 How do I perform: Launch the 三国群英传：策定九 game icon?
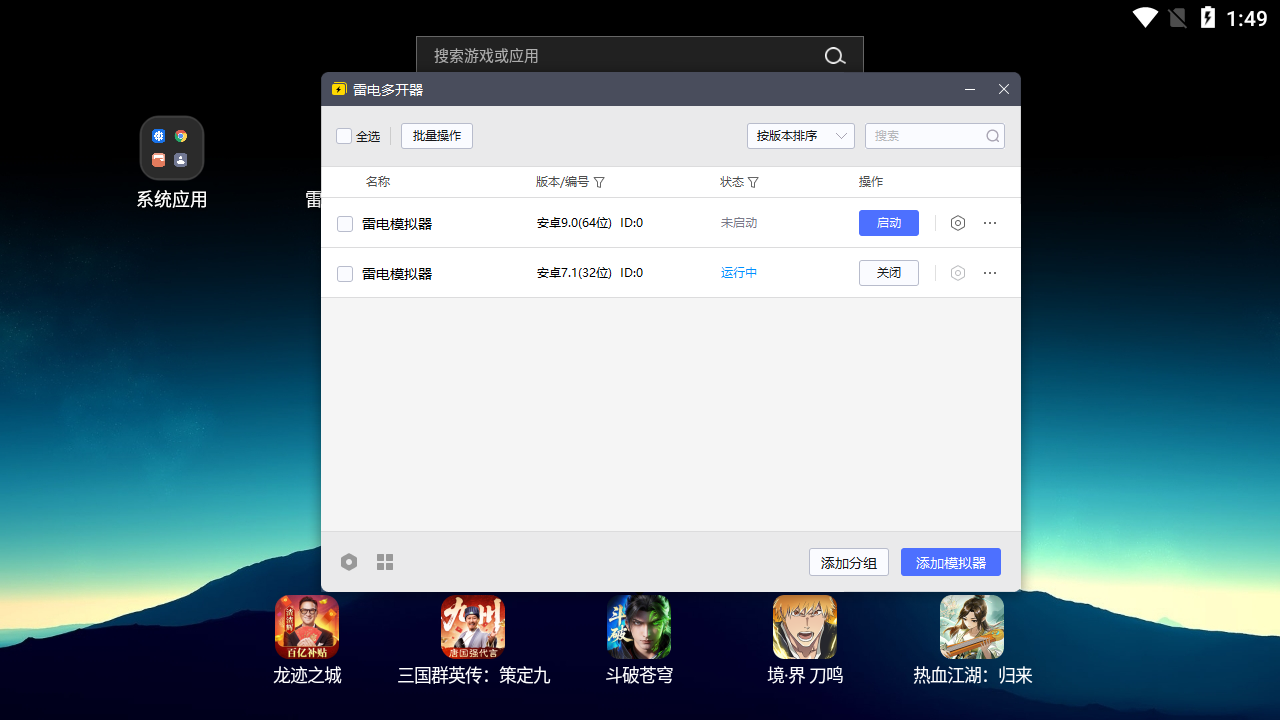point(473,627)
